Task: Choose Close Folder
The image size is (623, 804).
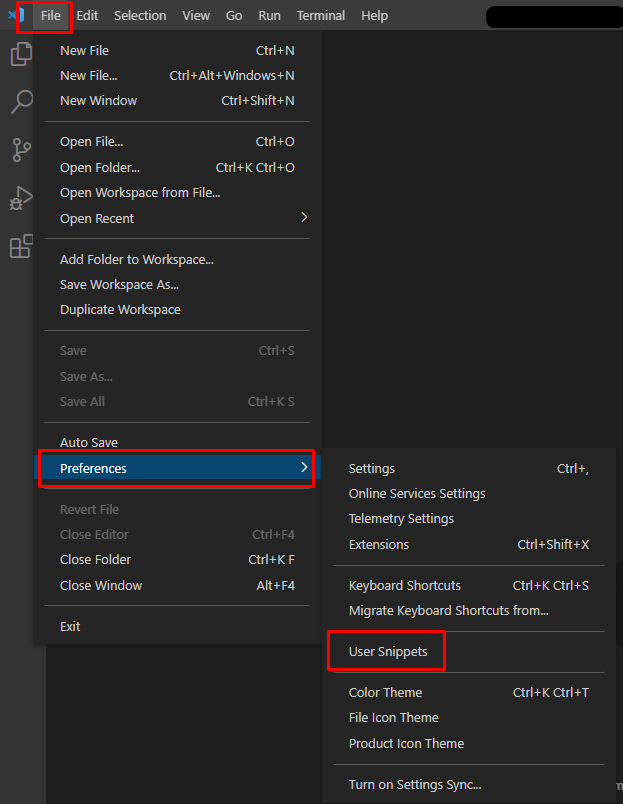Action: point(177,559)
